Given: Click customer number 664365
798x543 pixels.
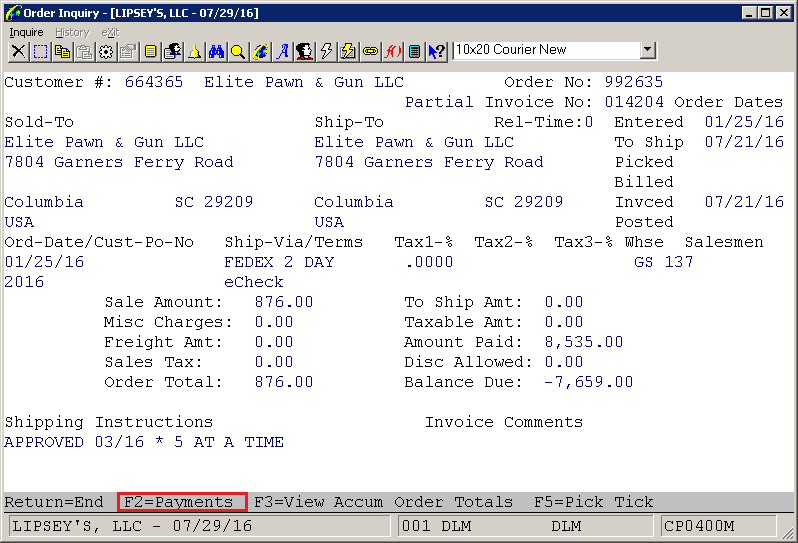Looking at the screenshot, I should coord(154,82).
